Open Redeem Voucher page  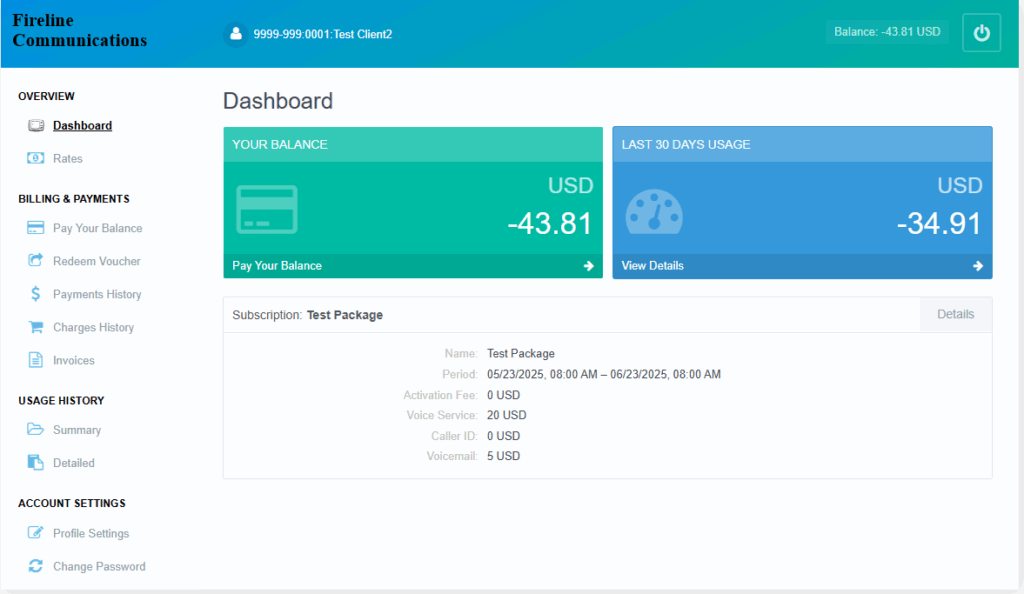click(97, 261)
